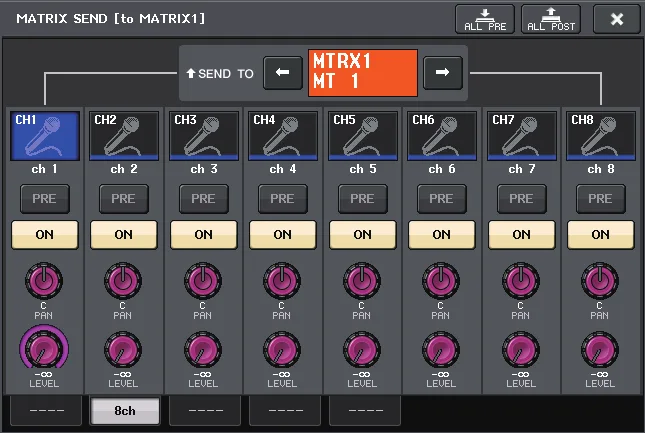Toggle the ON button for ch 1

(44, 234)
